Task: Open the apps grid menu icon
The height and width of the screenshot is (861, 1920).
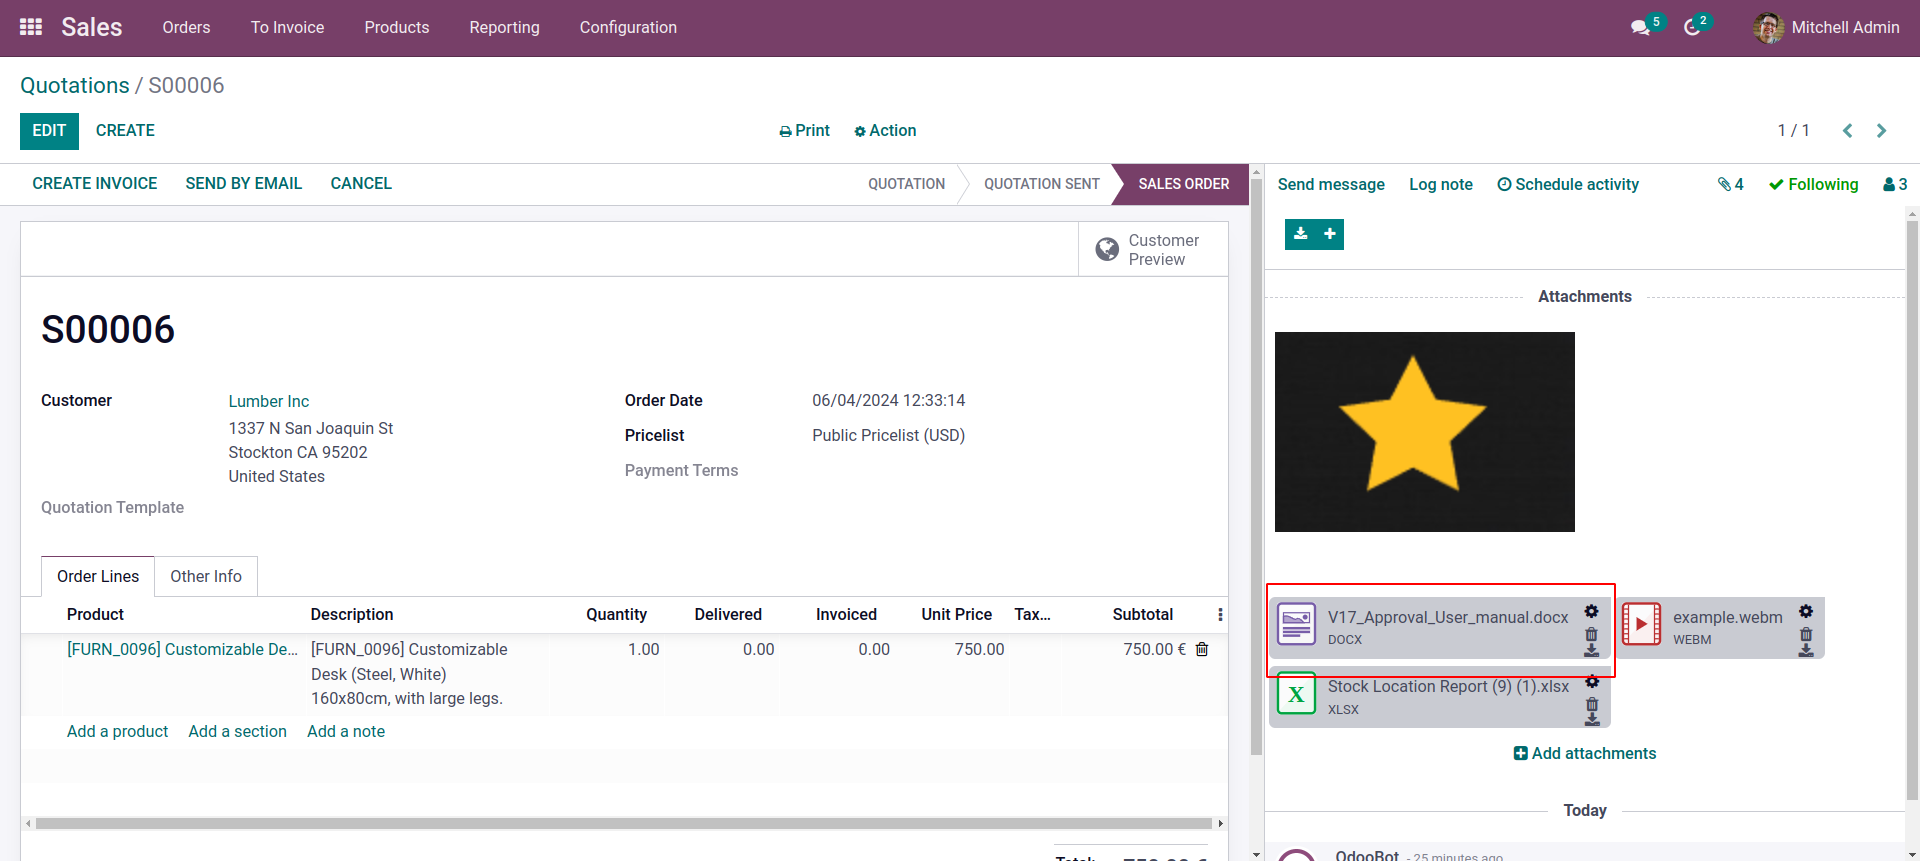Action: (31, 27)
